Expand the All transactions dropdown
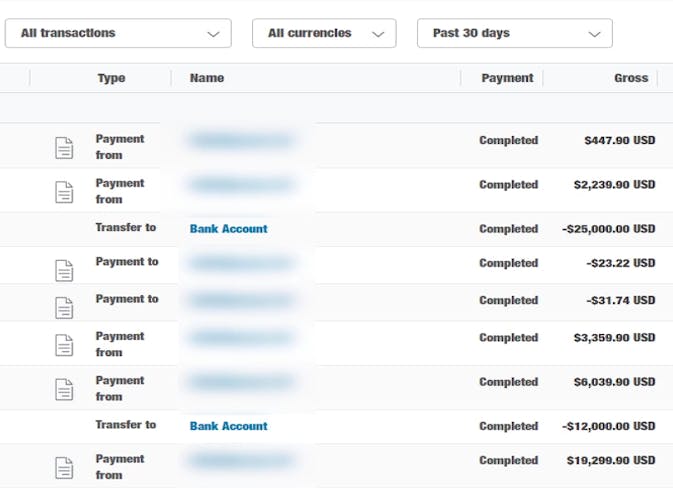 point(118,33)
